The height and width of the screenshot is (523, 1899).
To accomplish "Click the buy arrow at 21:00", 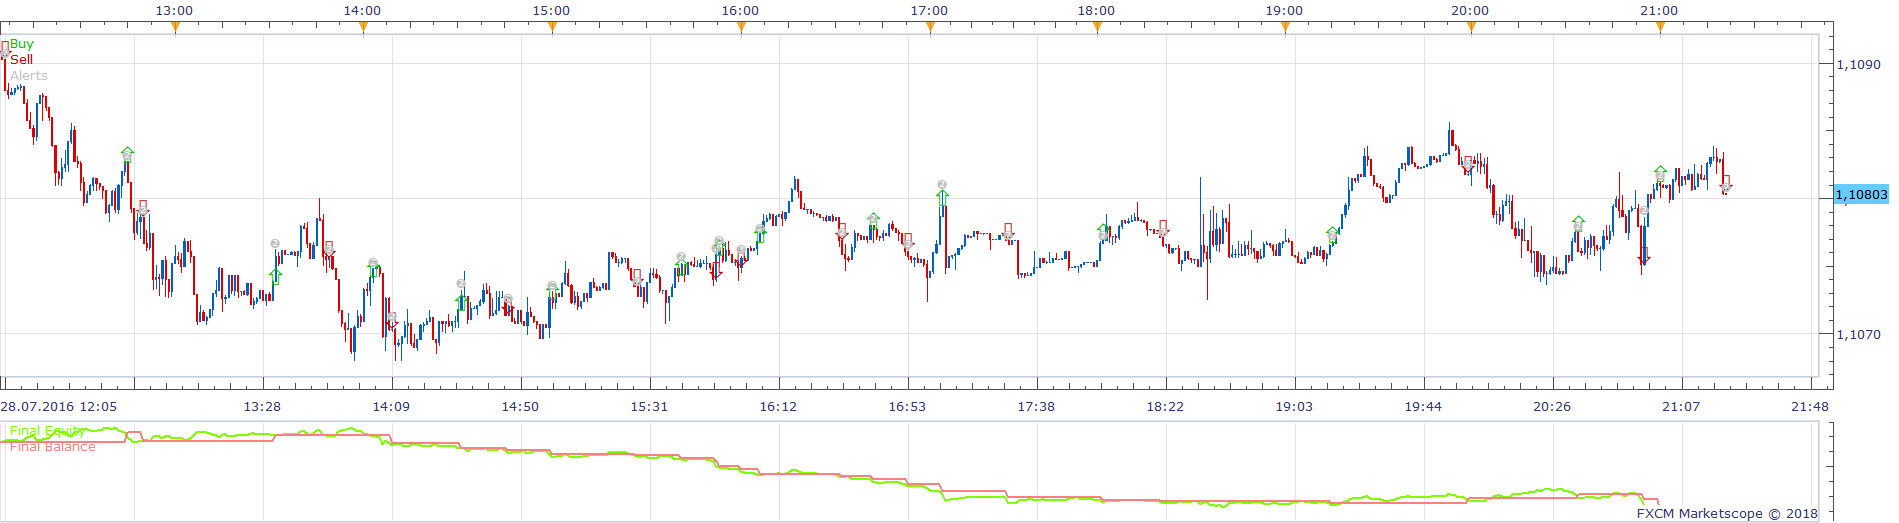I will [1661, 174].
